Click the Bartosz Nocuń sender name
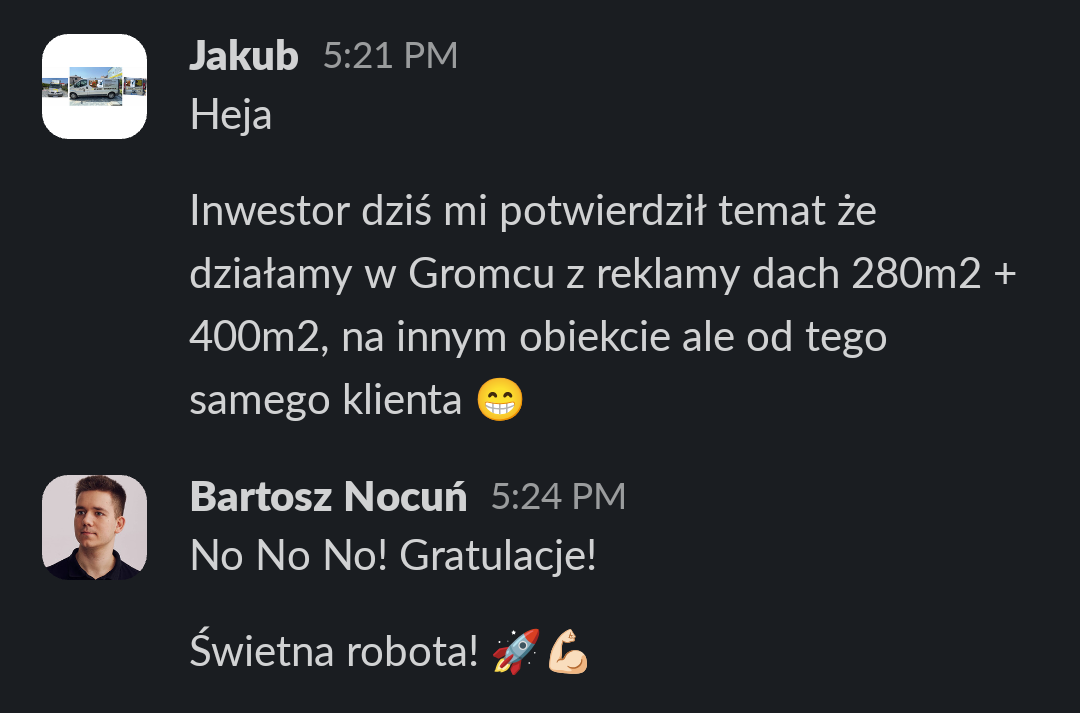 coord(329,496)
